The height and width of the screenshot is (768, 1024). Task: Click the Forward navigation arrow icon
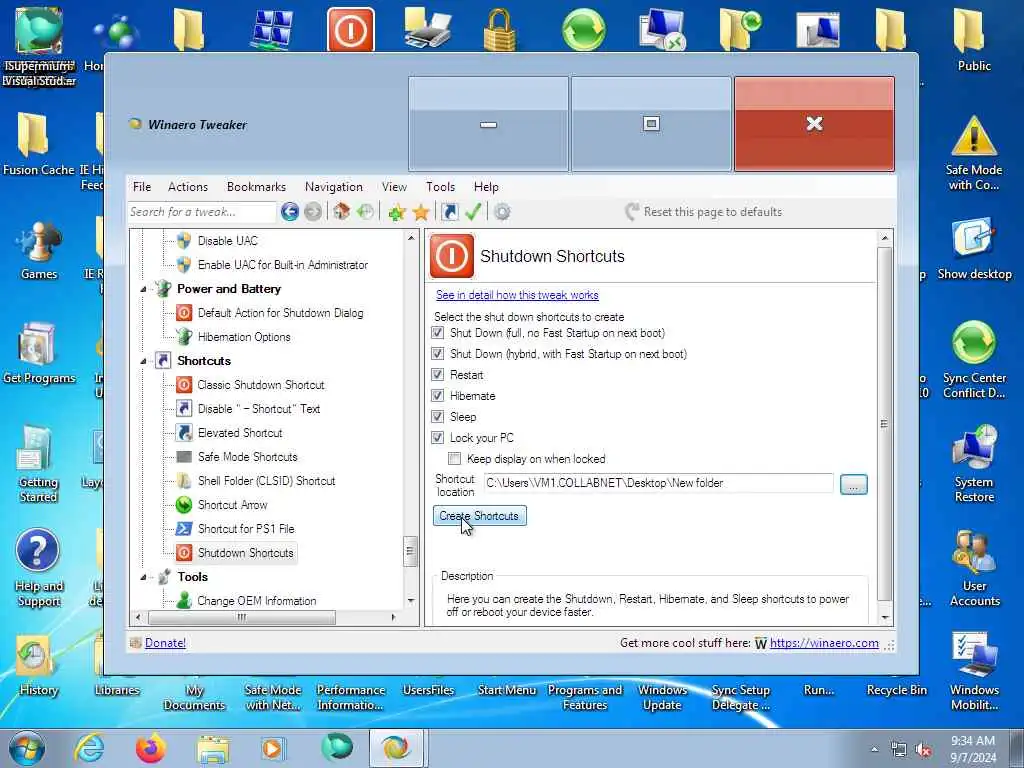coord(313,212)
